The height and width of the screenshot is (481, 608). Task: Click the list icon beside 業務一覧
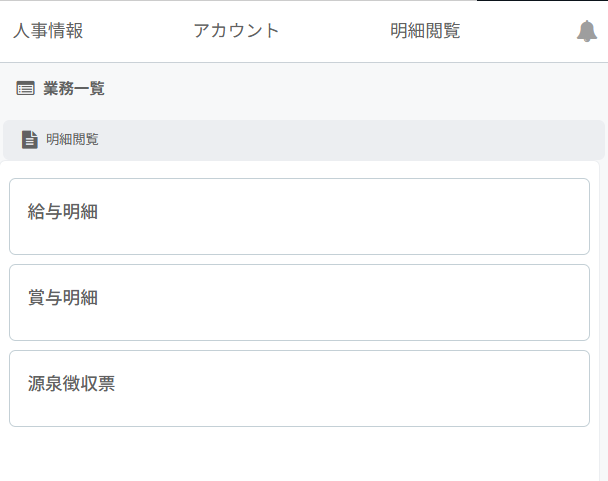coord(26,89)
